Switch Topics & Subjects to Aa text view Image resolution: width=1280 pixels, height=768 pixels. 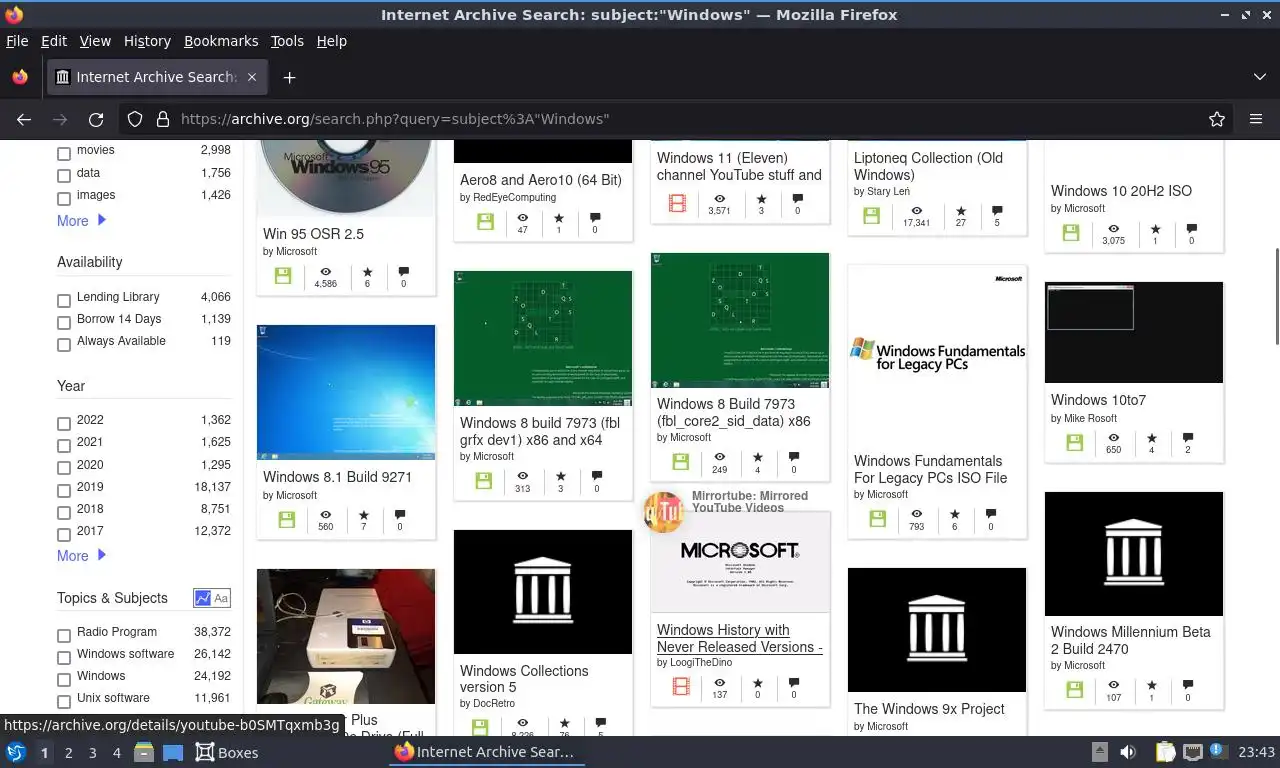[221, 598]
